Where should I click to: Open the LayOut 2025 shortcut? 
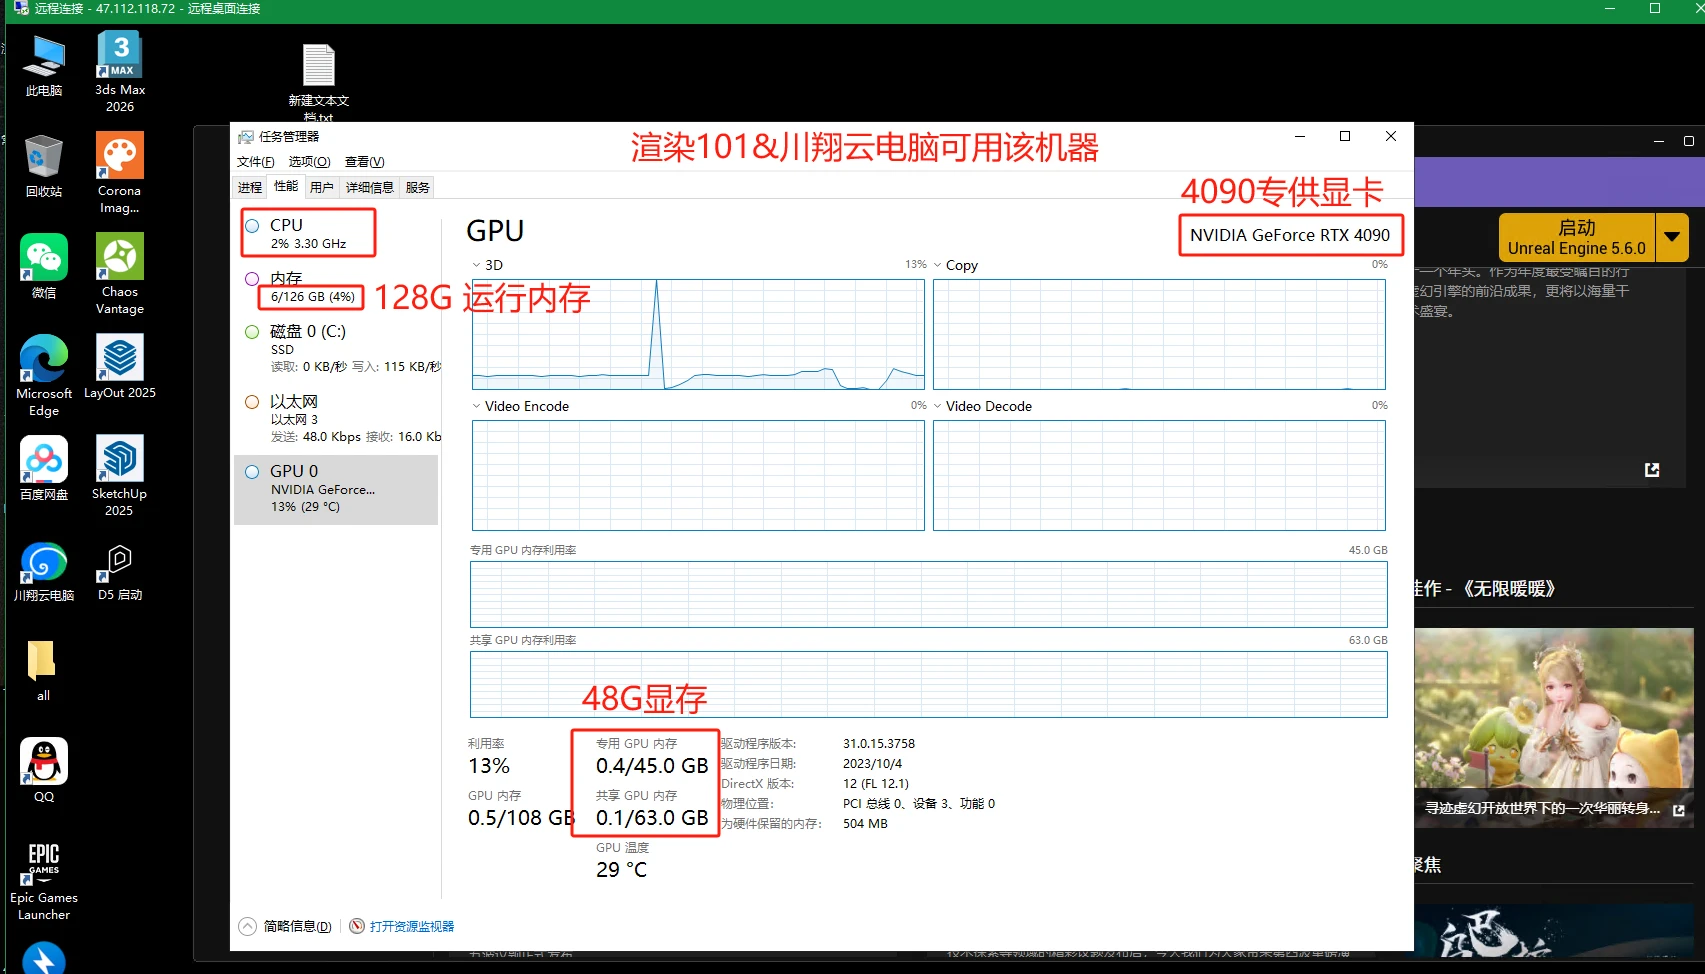coord(120,367)
